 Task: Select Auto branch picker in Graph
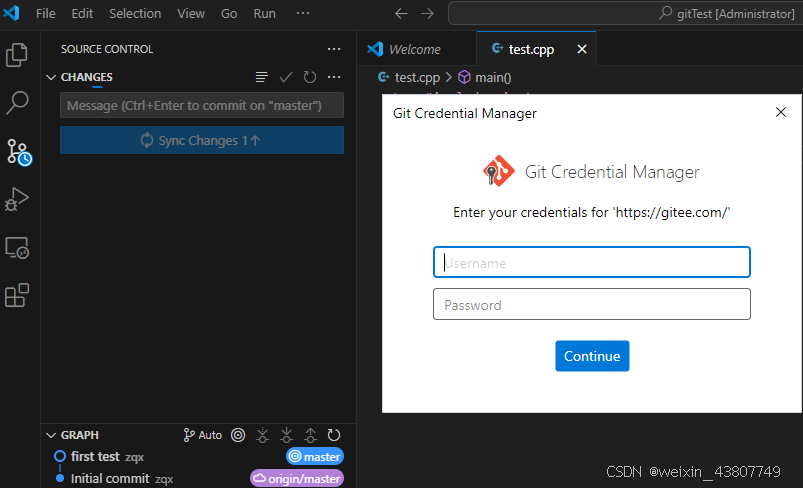pos(203,435)
